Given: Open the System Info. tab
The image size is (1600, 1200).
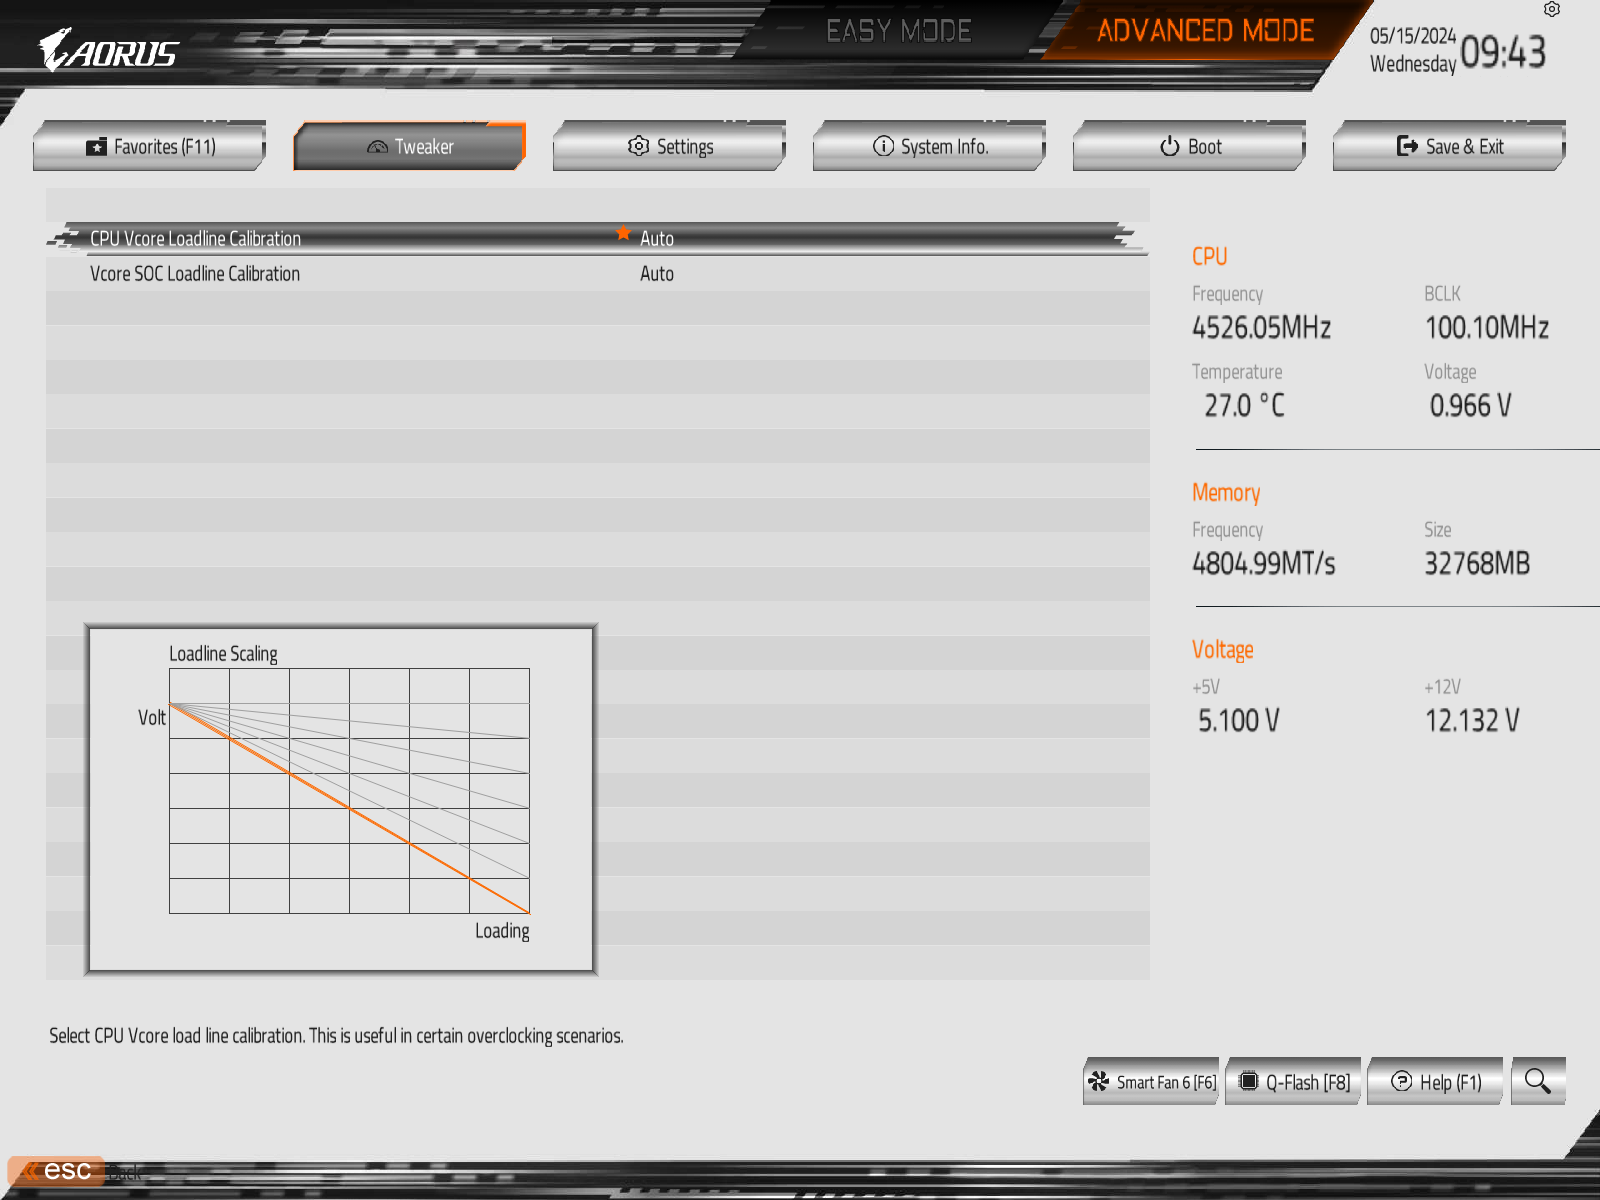Looking at the screenshot, I should 929,146.
